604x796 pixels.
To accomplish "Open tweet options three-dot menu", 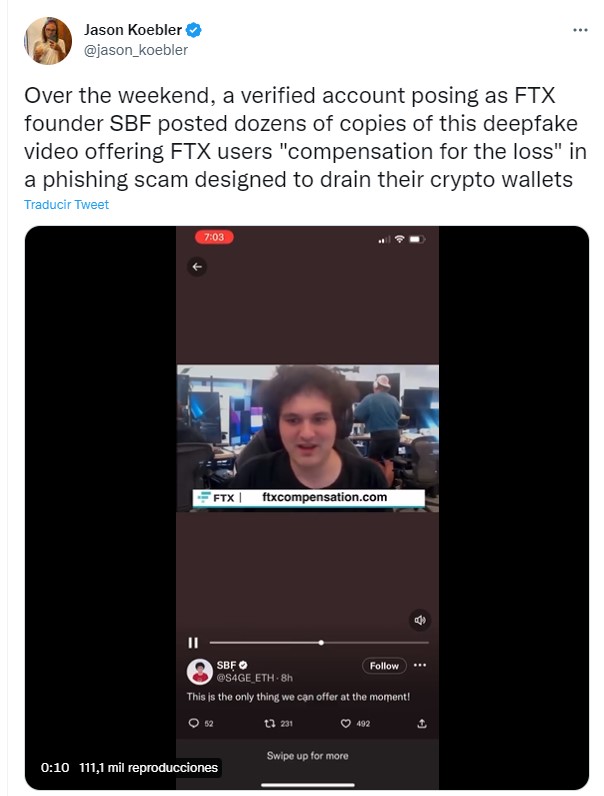I will coord(580,30).
